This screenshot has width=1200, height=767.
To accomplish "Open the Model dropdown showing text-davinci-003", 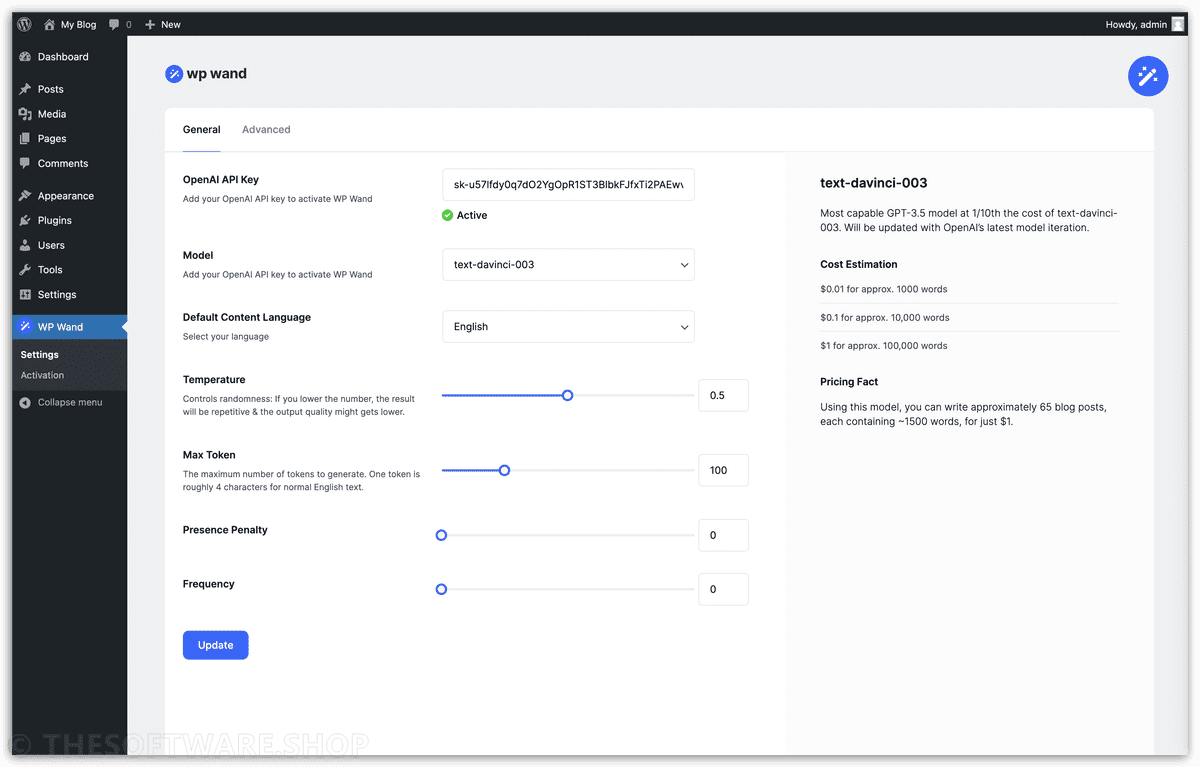I will pyautogui.click(x=568, y=265).
